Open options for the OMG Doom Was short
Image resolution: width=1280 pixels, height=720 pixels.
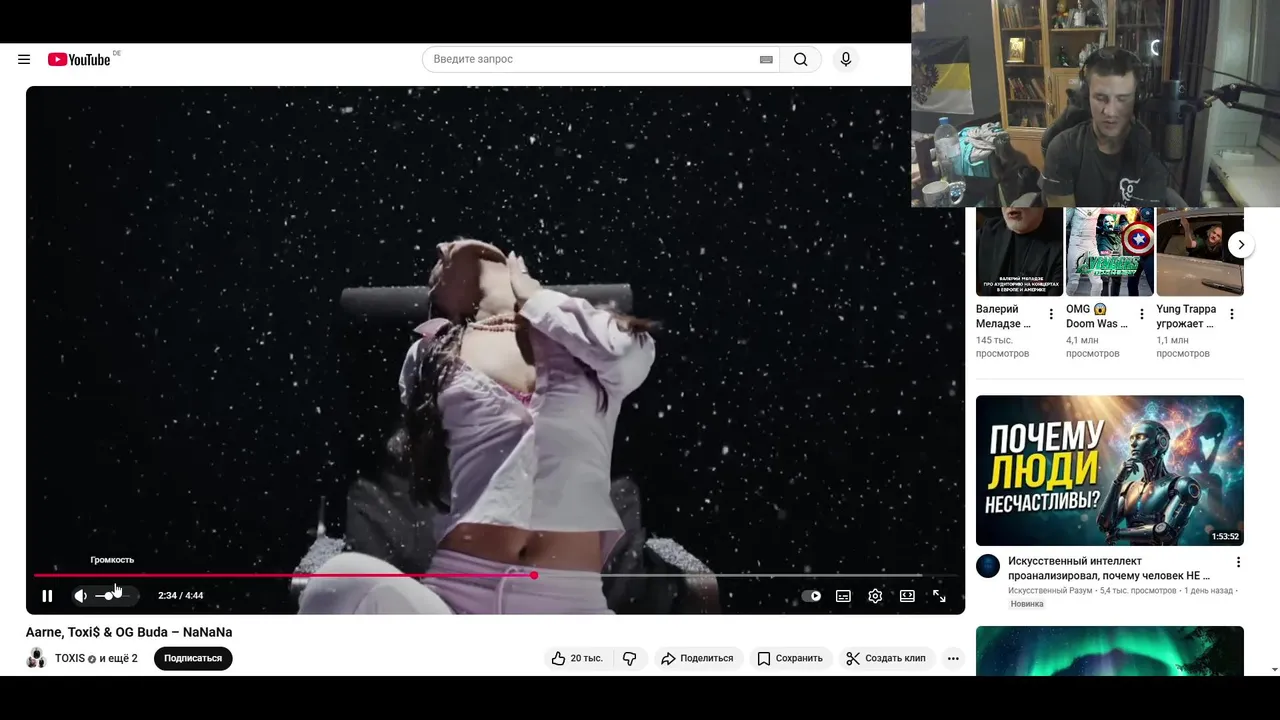click(x=1142, y=314)
